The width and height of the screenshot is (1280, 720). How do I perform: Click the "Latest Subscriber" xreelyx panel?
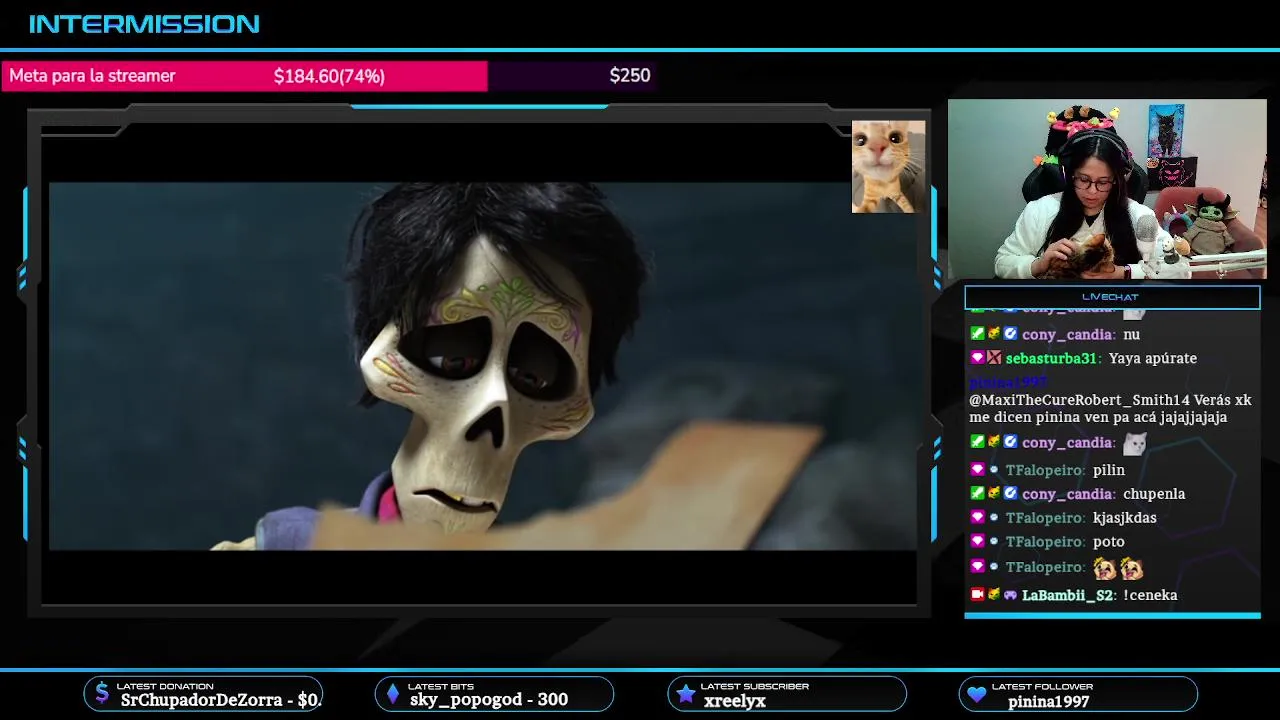(787, 694)
